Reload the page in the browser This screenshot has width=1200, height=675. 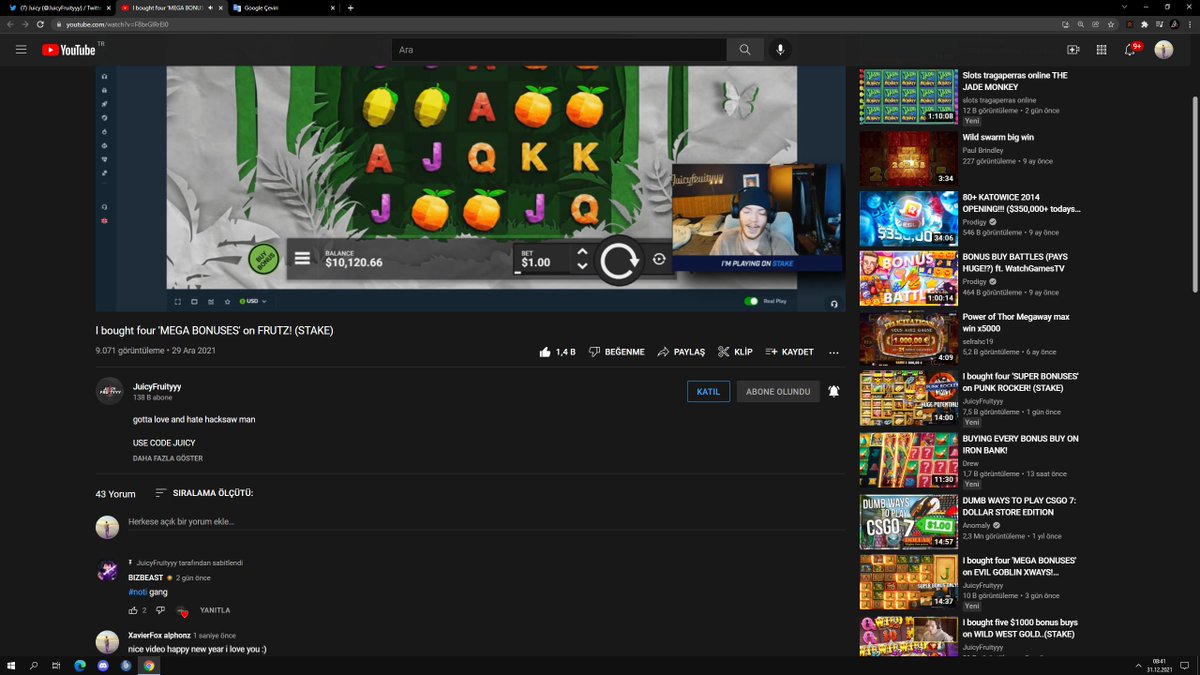tap(40, 24)
